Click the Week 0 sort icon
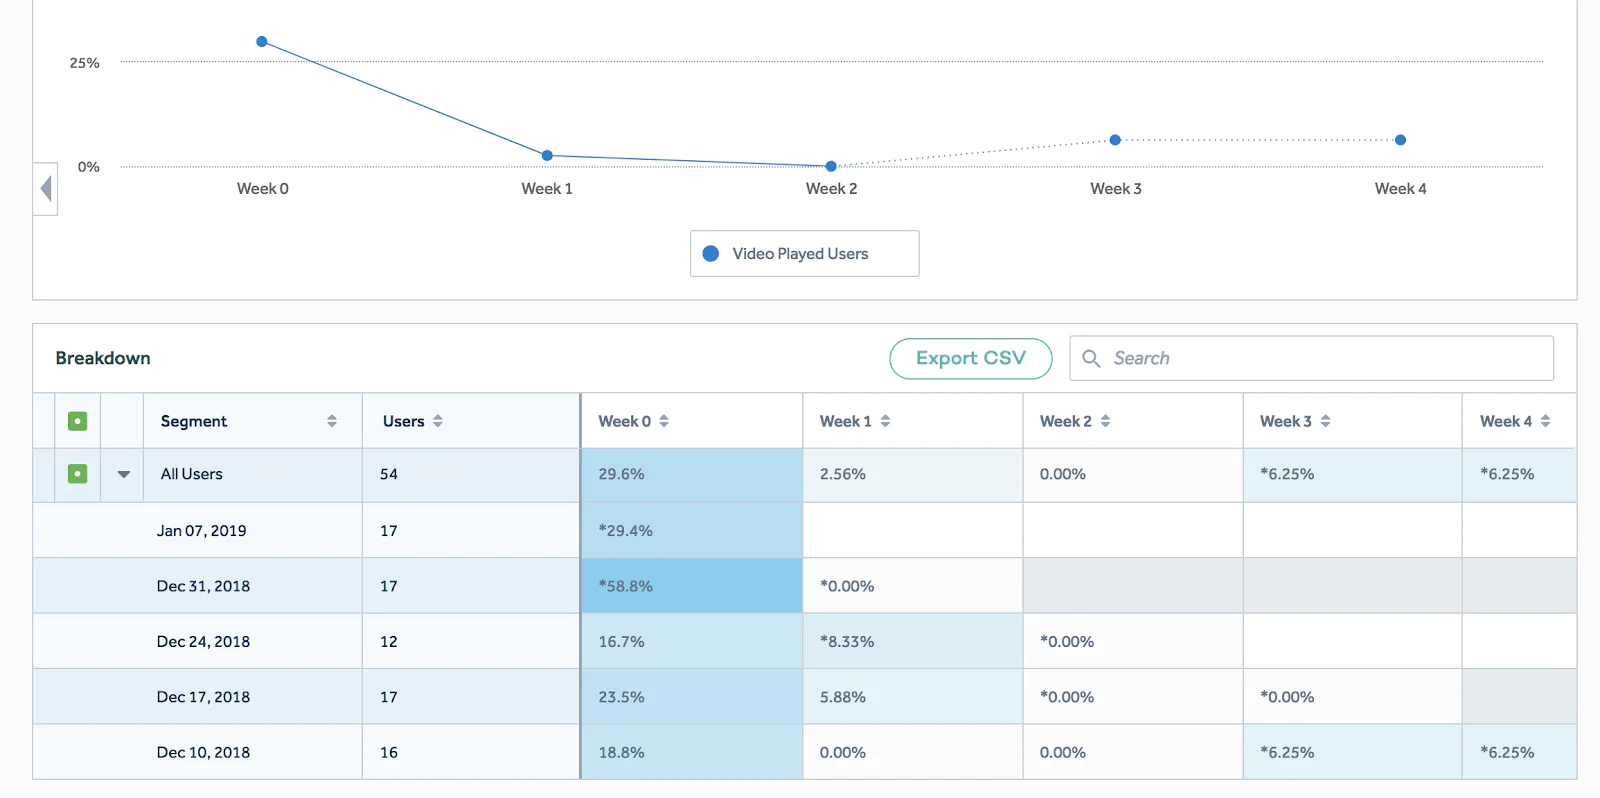The image size is (1600, 798). (664, 421)
